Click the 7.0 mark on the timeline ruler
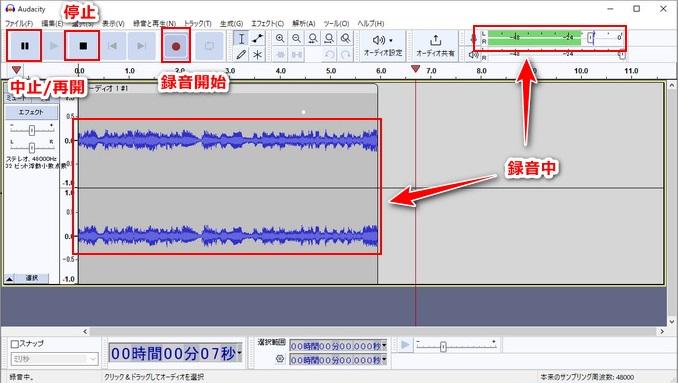Viewport: 678px width, 383px height. coord(431,70)
